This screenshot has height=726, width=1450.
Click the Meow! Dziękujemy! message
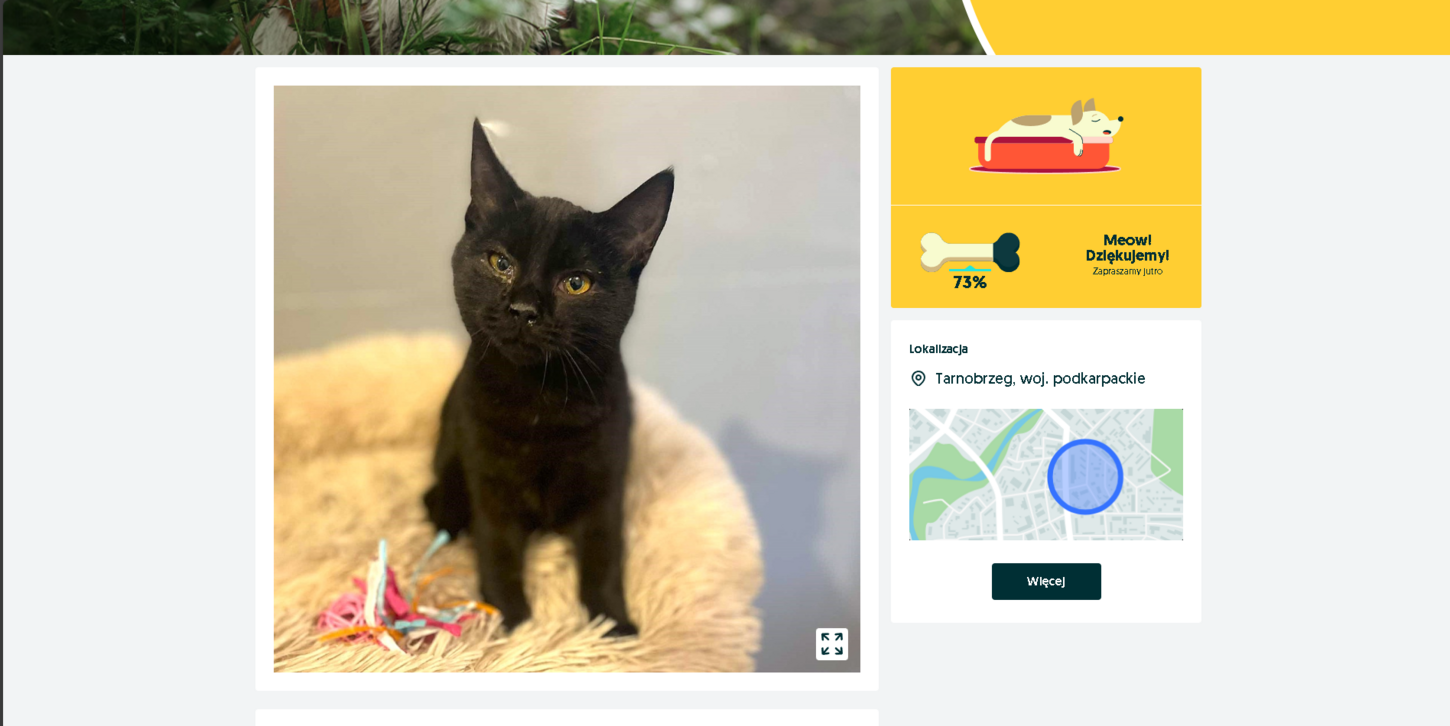coord(1127,248)
